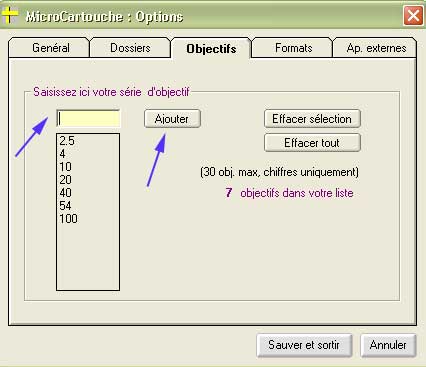The image size is (426, 367).
Task: Choose objective 10 from the list
Action: (x=88, y=167)
